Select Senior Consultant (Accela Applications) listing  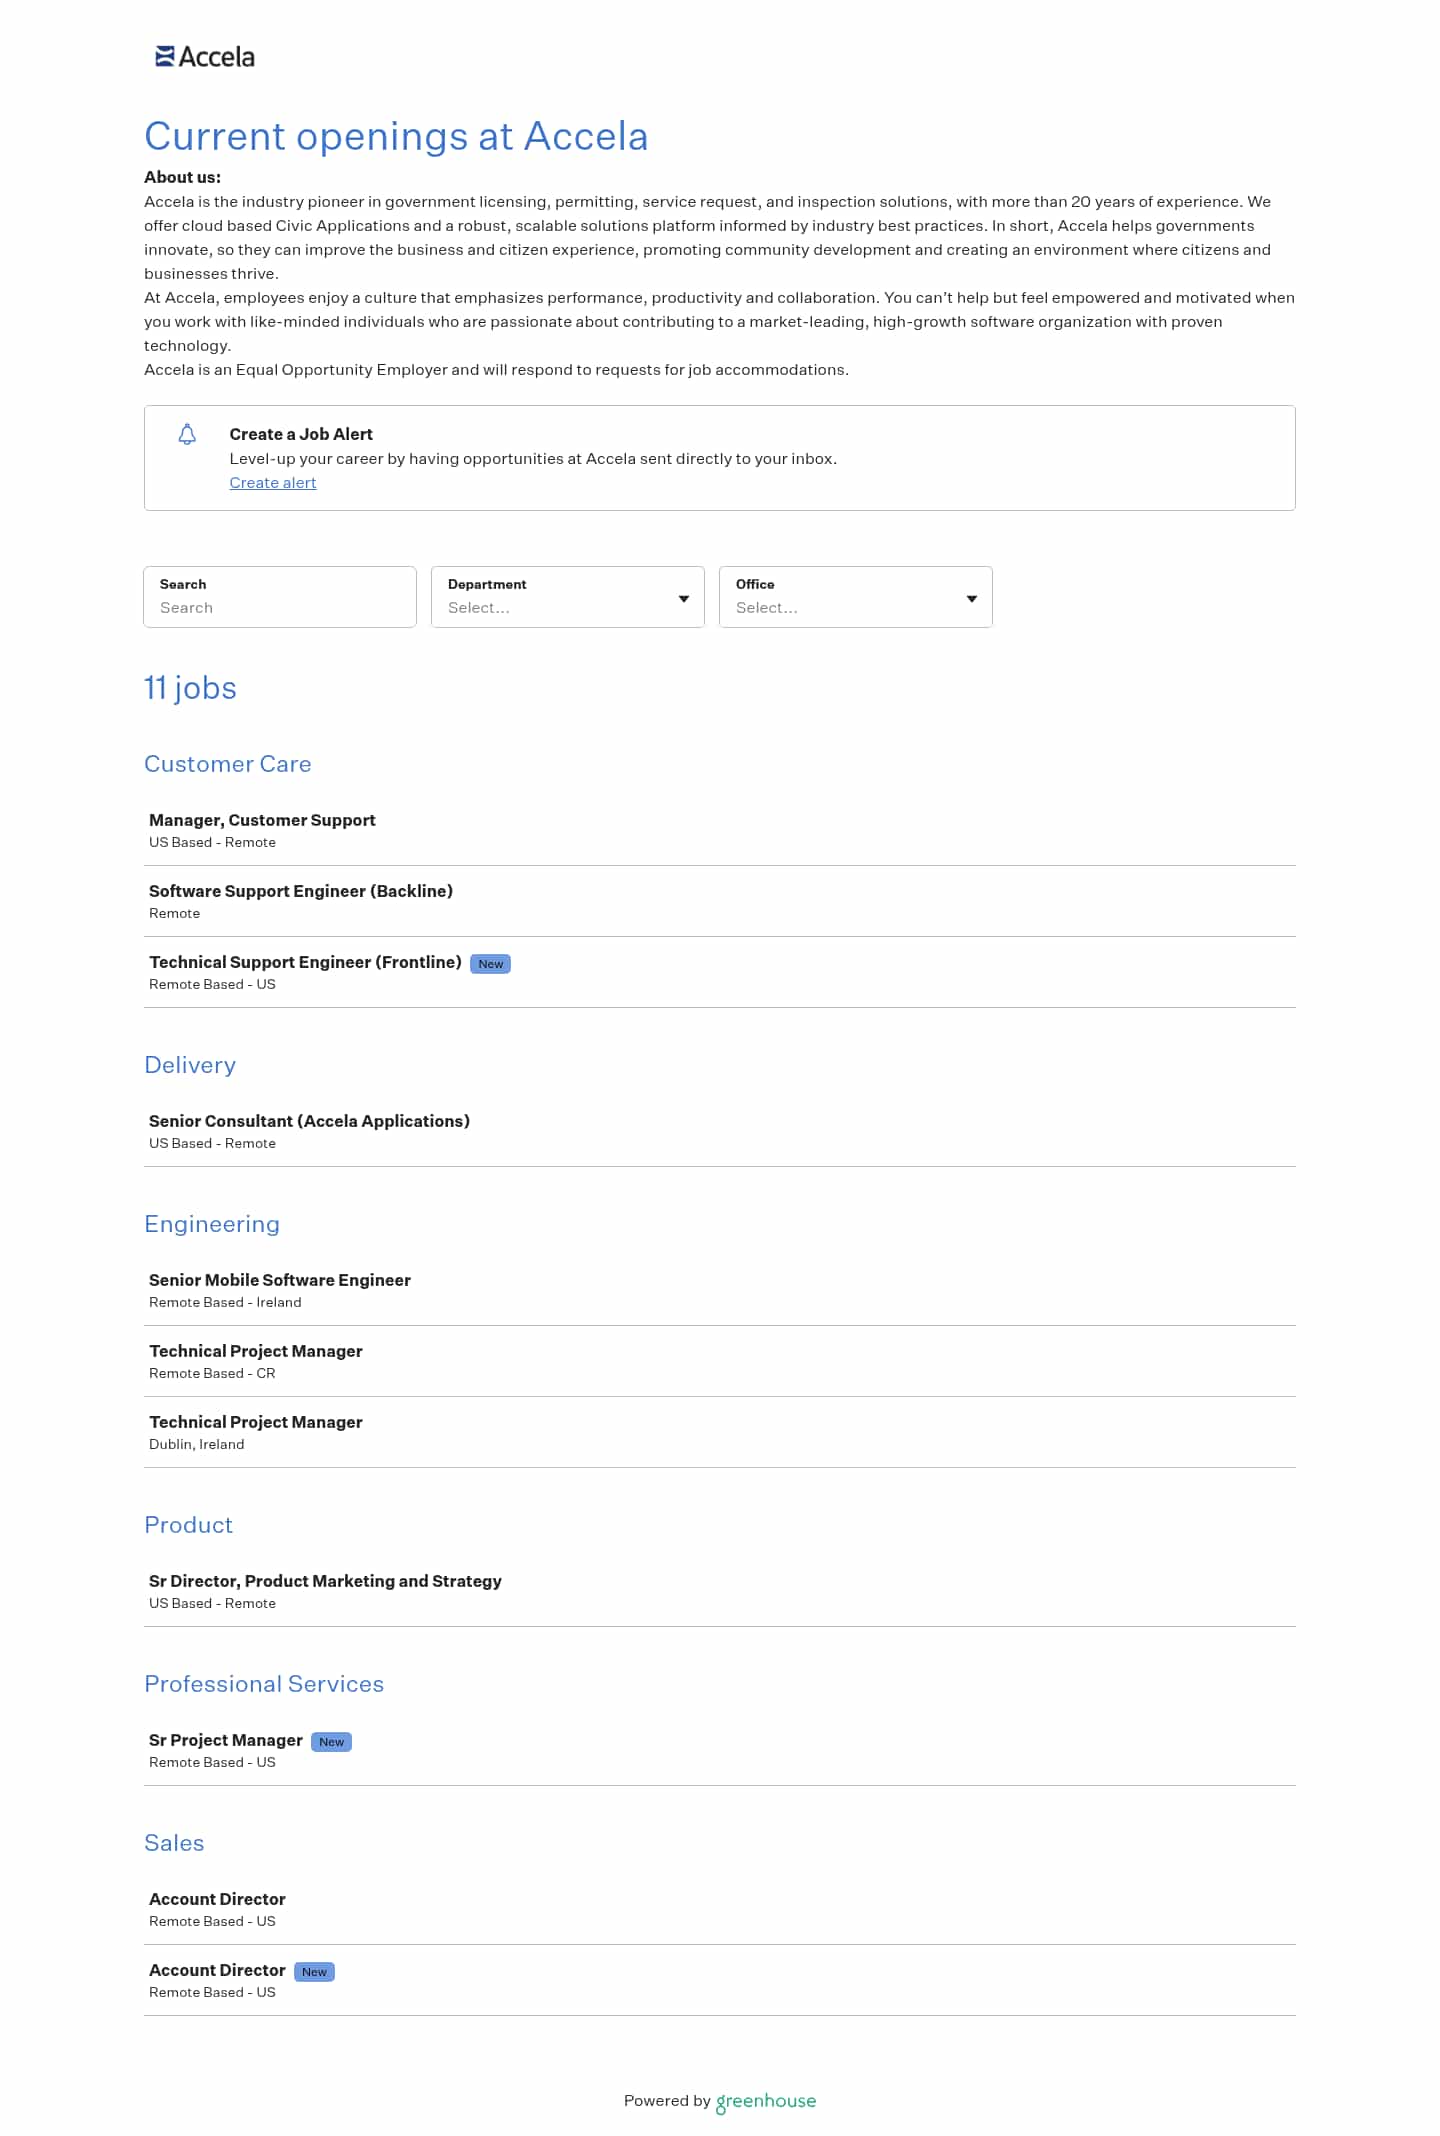[309, 1121]
